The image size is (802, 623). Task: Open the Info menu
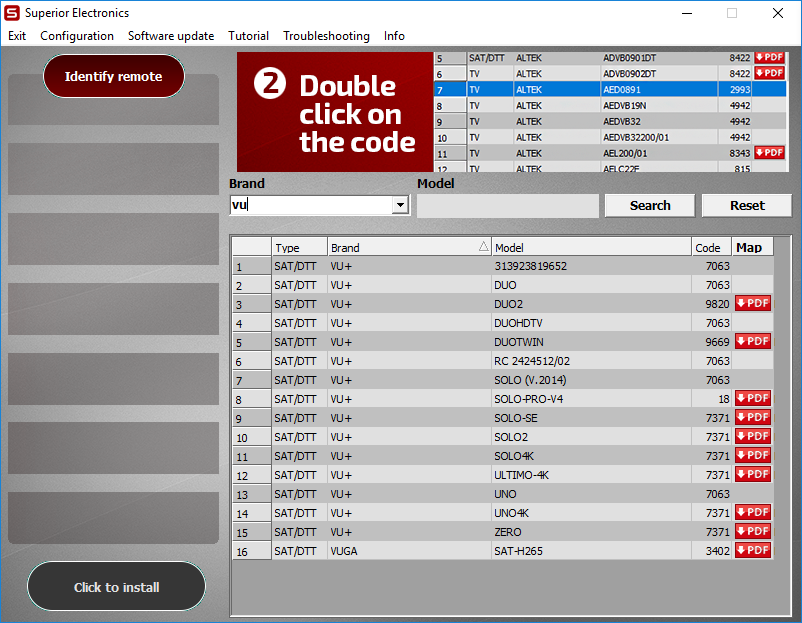[394, 36]
